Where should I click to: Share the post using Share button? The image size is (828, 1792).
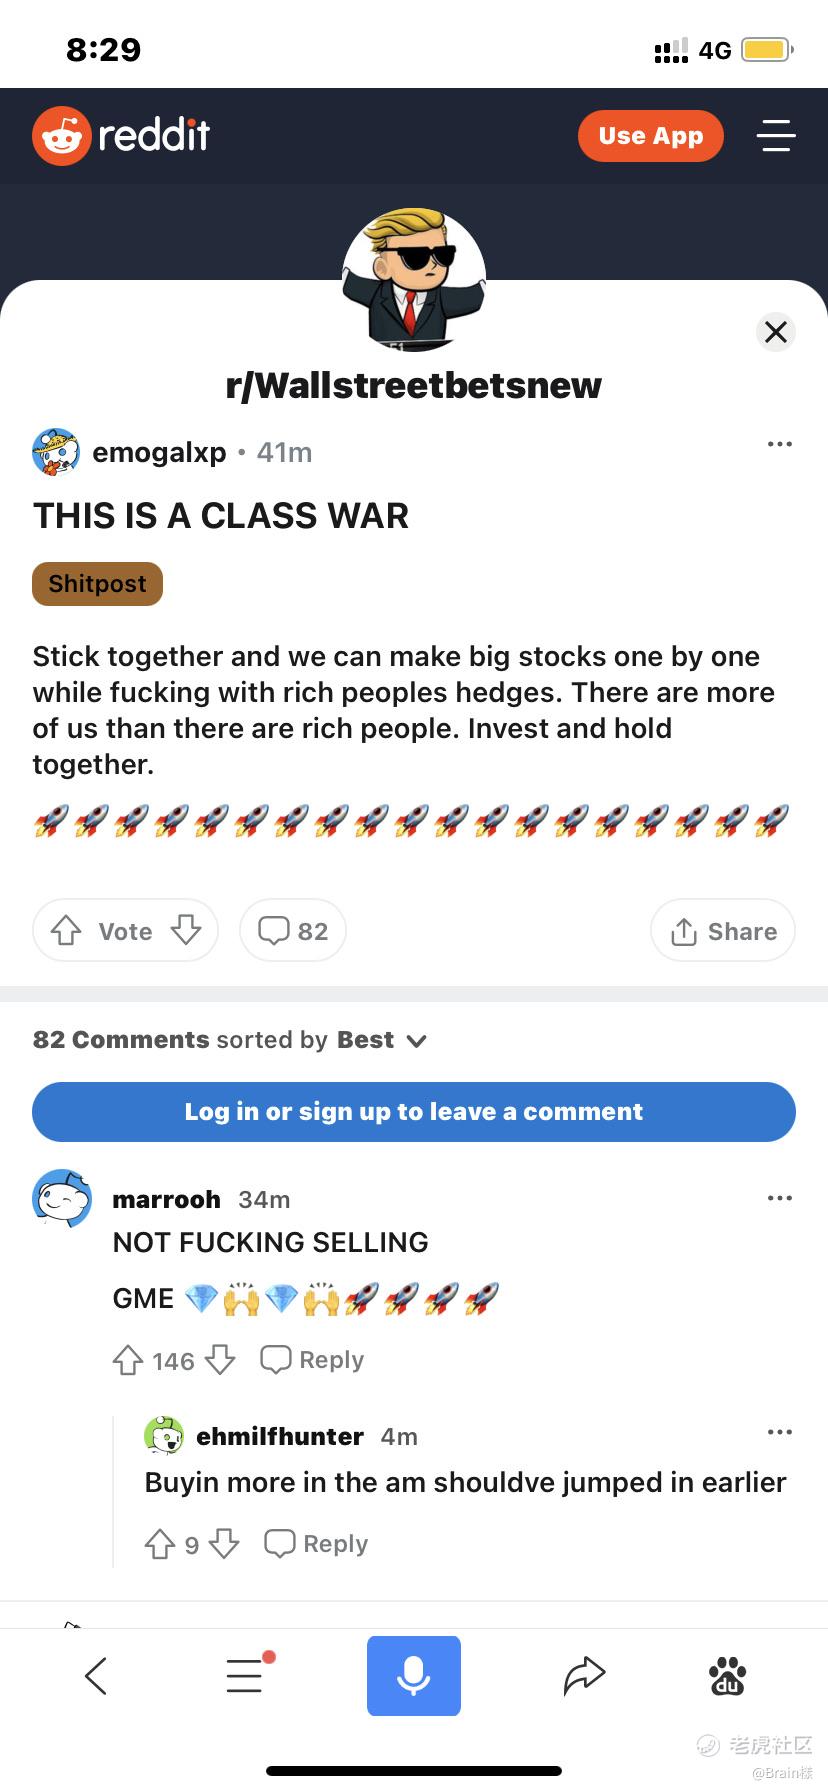pyautogui.click(x=723, y=931)
